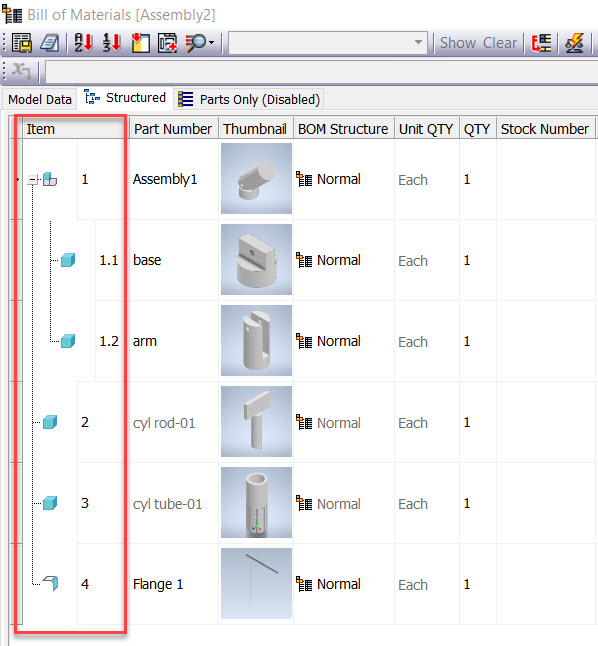Select the cyl tube-01 part number cell
This screenshot has width=598, height=646.
click(x=173, y=503)
